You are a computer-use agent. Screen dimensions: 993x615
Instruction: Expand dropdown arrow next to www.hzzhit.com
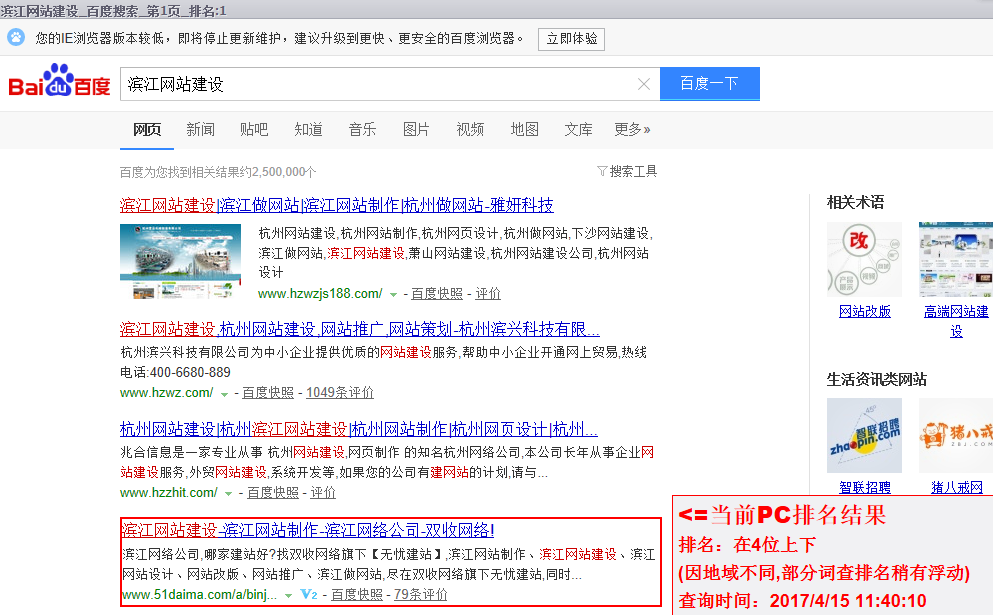pos(228,493)
